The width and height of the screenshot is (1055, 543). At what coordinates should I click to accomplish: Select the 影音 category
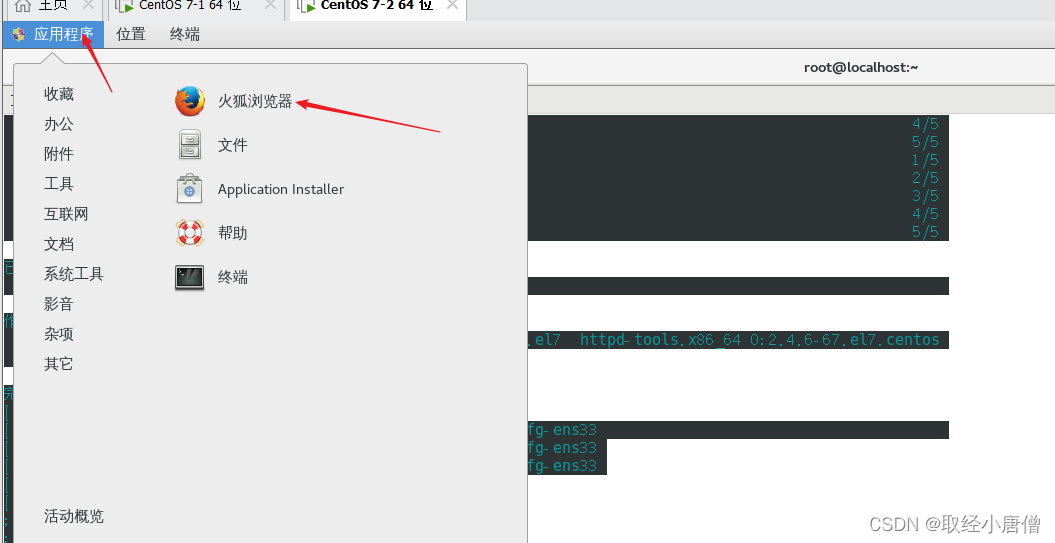point(59,304)
